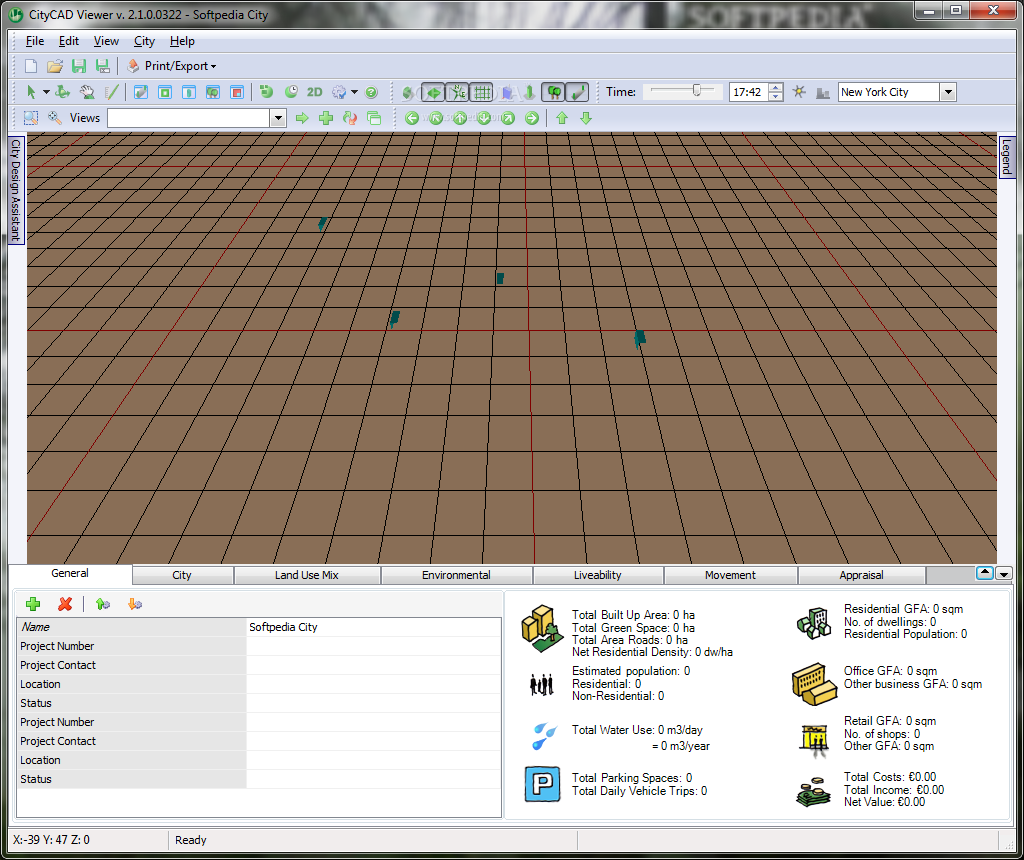Click the building skyline icon
The width and height of the screenshot is (1024, 860).
[x=823, y=93]
